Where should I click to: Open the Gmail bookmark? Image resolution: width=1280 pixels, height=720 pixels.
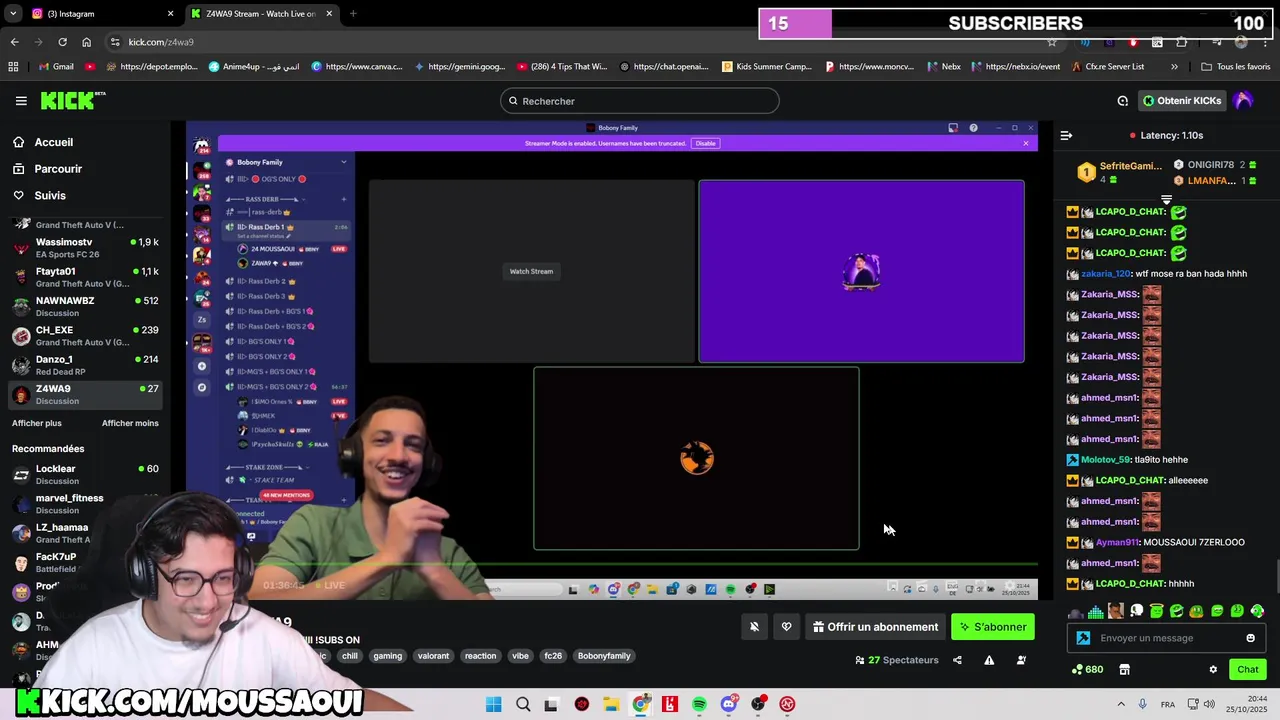55,67
